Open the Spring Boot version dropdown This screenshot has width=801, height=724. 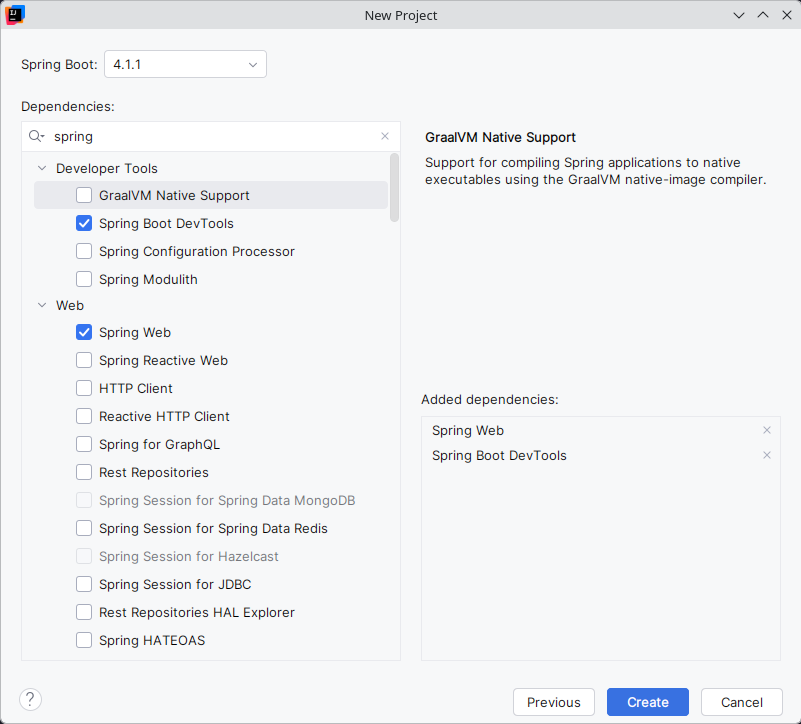(x=185, y=64)
